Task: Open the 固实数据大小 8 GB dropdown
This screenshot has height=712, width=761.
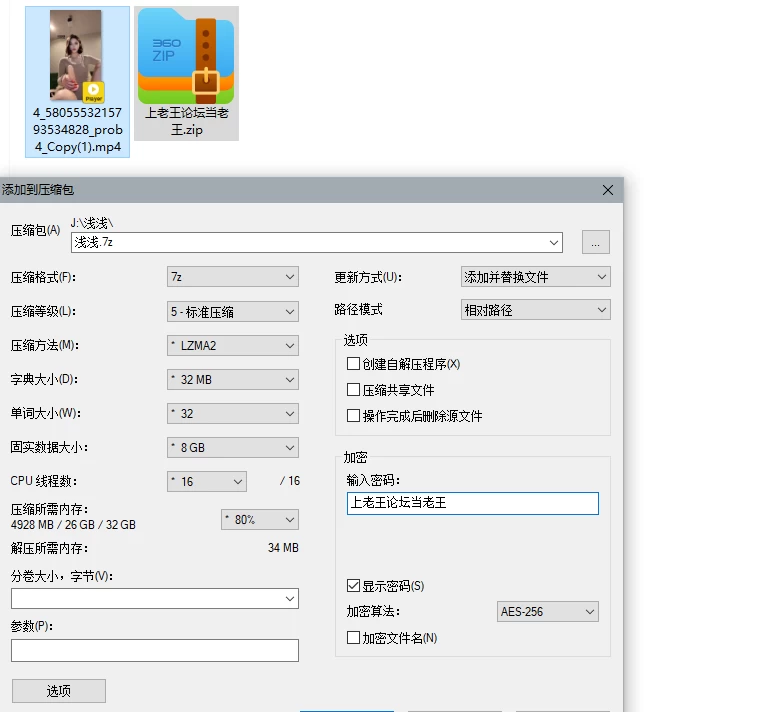Action: [x=232, y=447]
